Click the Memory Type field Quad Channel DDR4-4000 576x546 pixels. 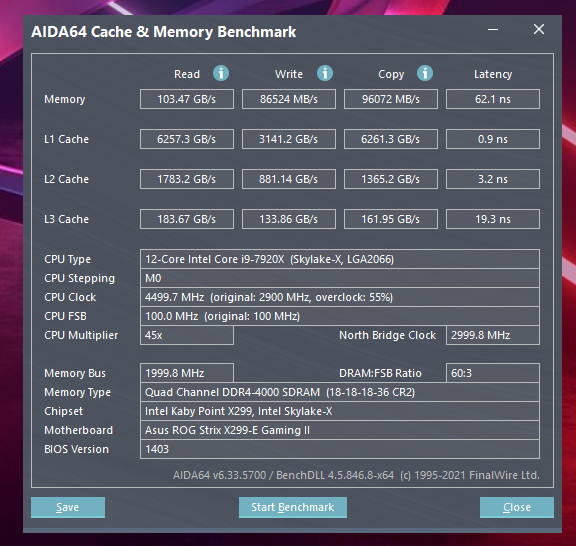tap(340, 392)
